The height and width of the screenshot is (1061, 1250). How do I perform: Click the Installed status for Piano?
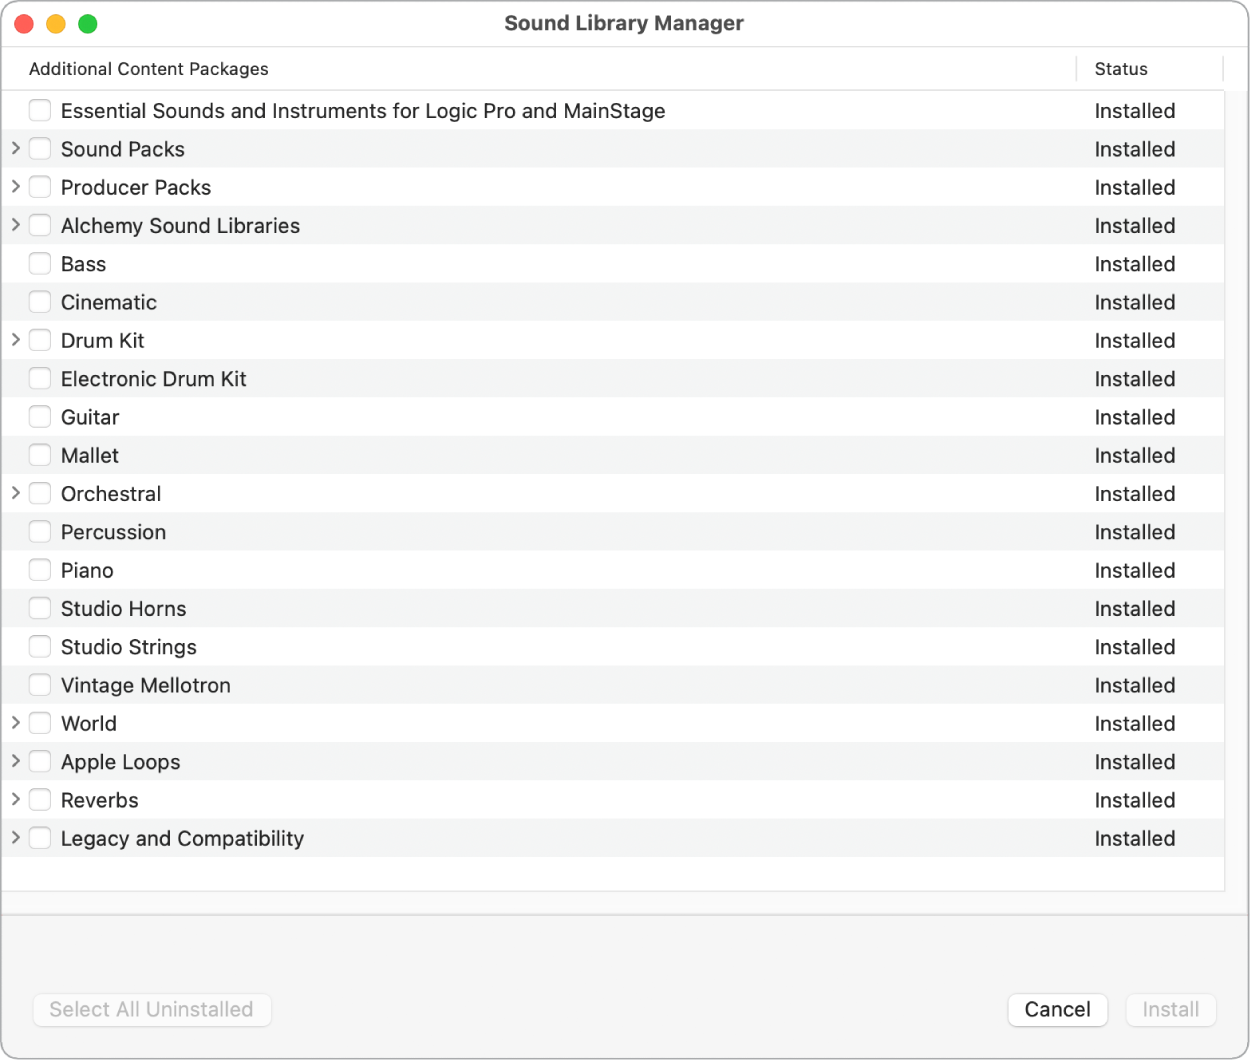(x=1135, y=570)
